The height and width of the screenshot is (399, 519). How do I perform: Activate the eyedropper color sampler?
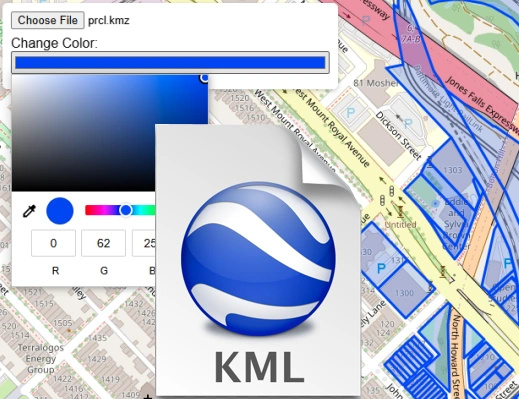click(29, 211)
